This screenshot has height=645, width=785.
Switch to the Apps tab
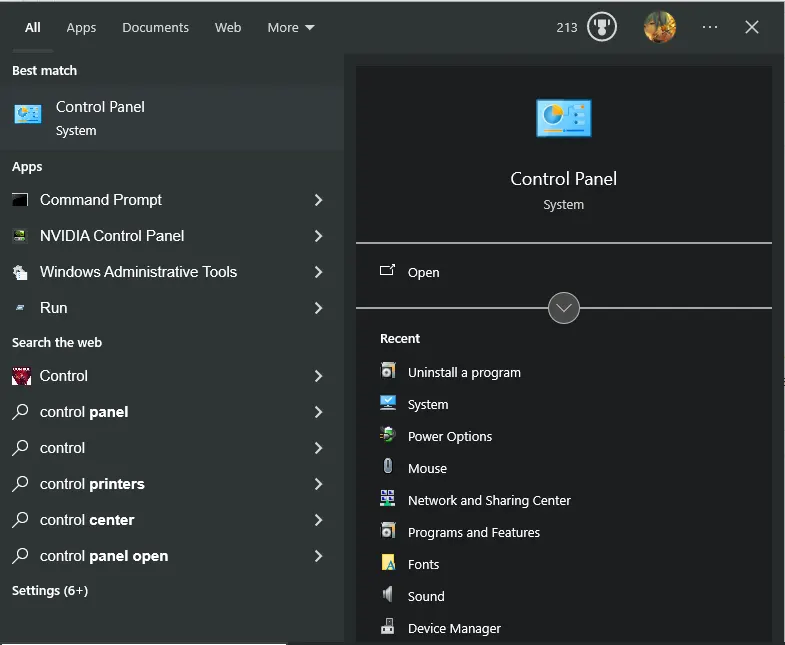point(81,28)
